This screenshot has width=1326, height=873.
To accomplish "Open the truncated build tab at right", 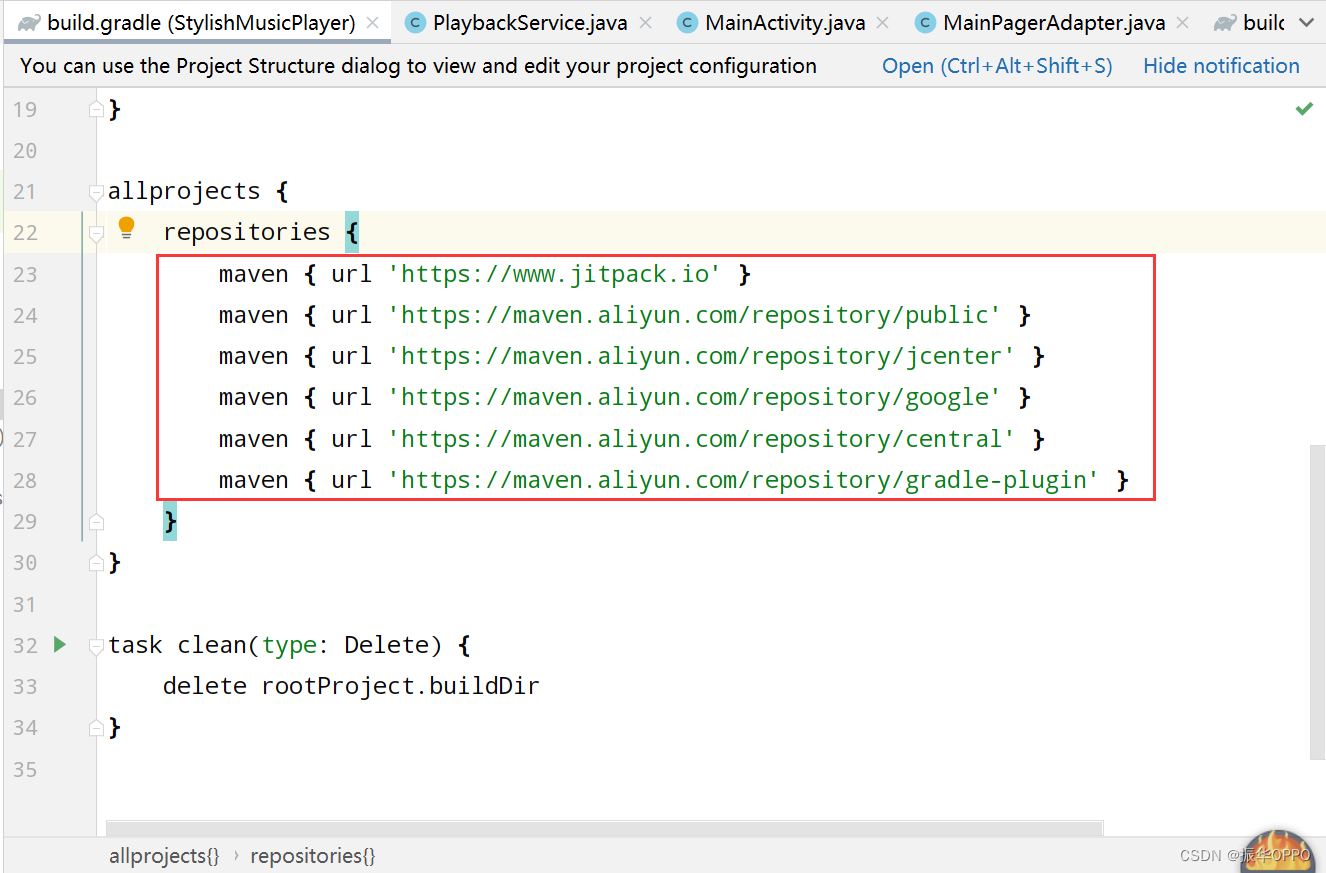I will click(1248, 23).
